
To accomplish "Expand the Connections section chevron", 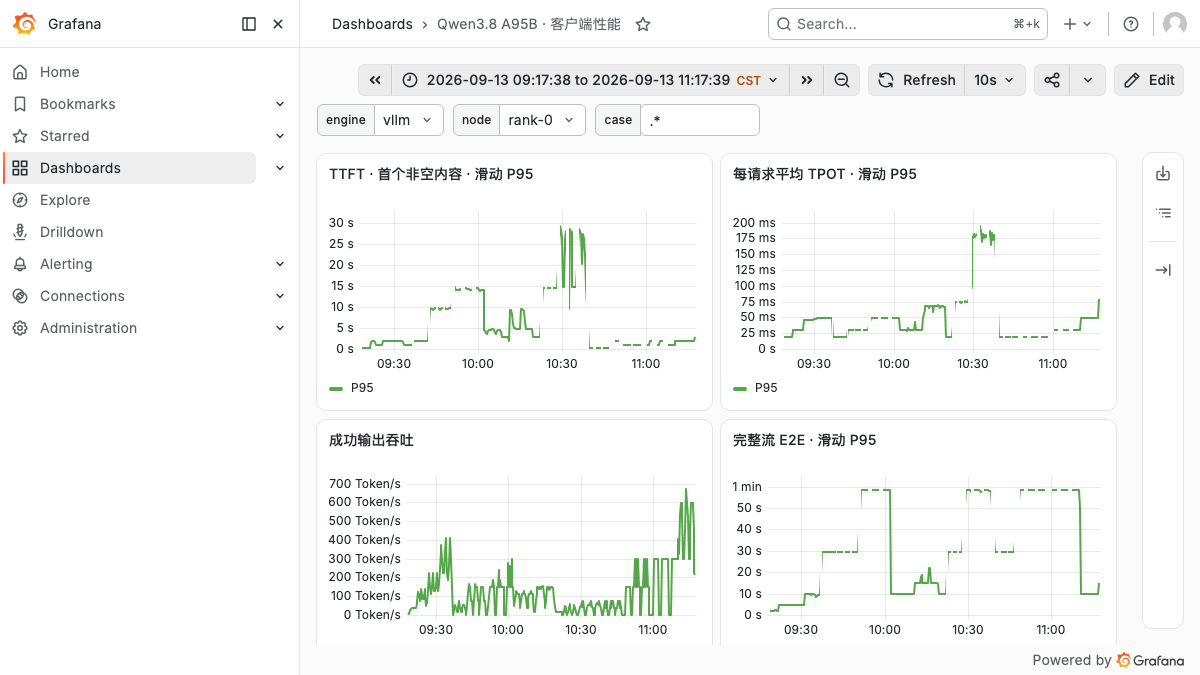I will tap(280, 296).
